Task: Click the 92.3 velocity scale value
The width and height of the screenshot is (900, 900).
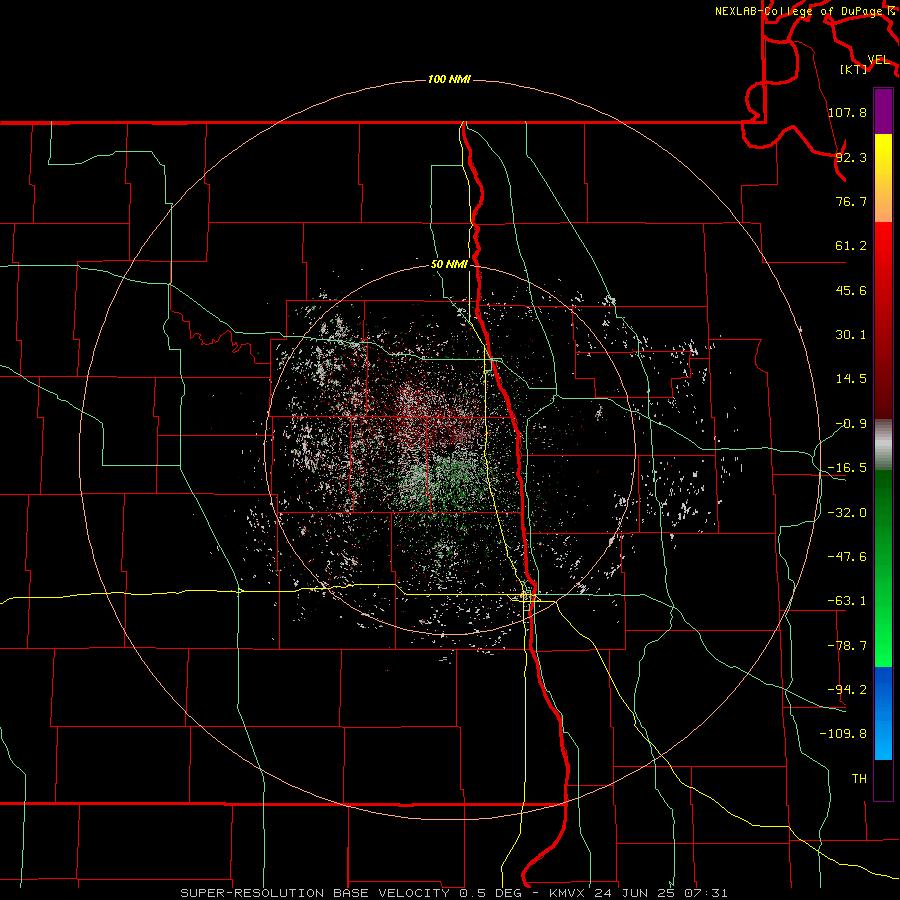Action: click(851, 157)
